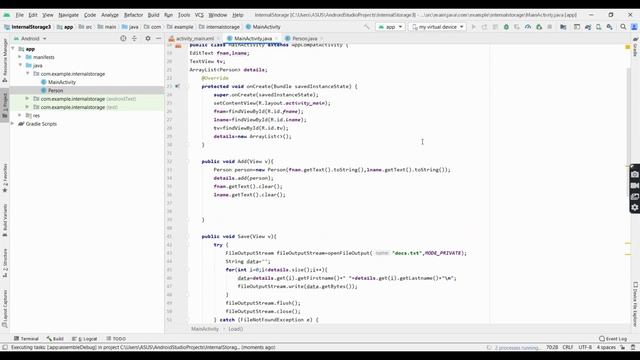This screenshot has width=640, height=360.
Task: Toggle the Favorites side tab
Action: point(5,178)
